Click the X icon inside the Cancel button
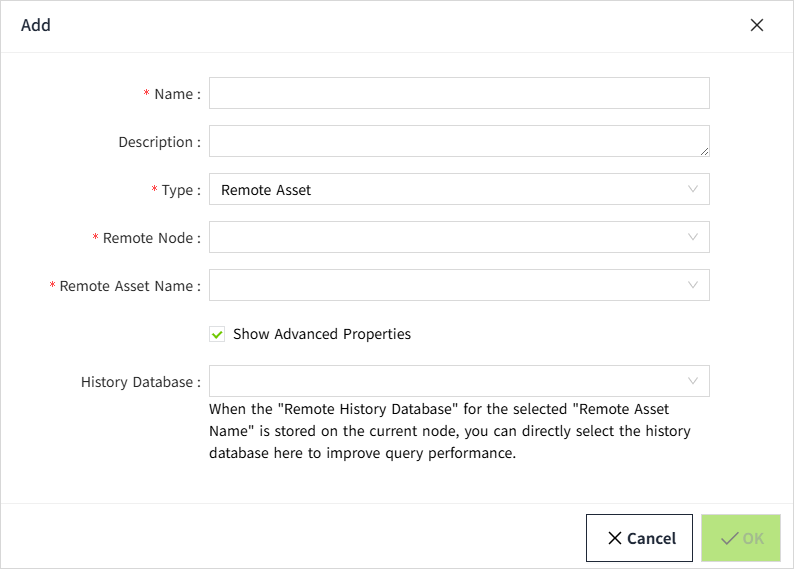The image size is (794, 569). click(614, 539)
